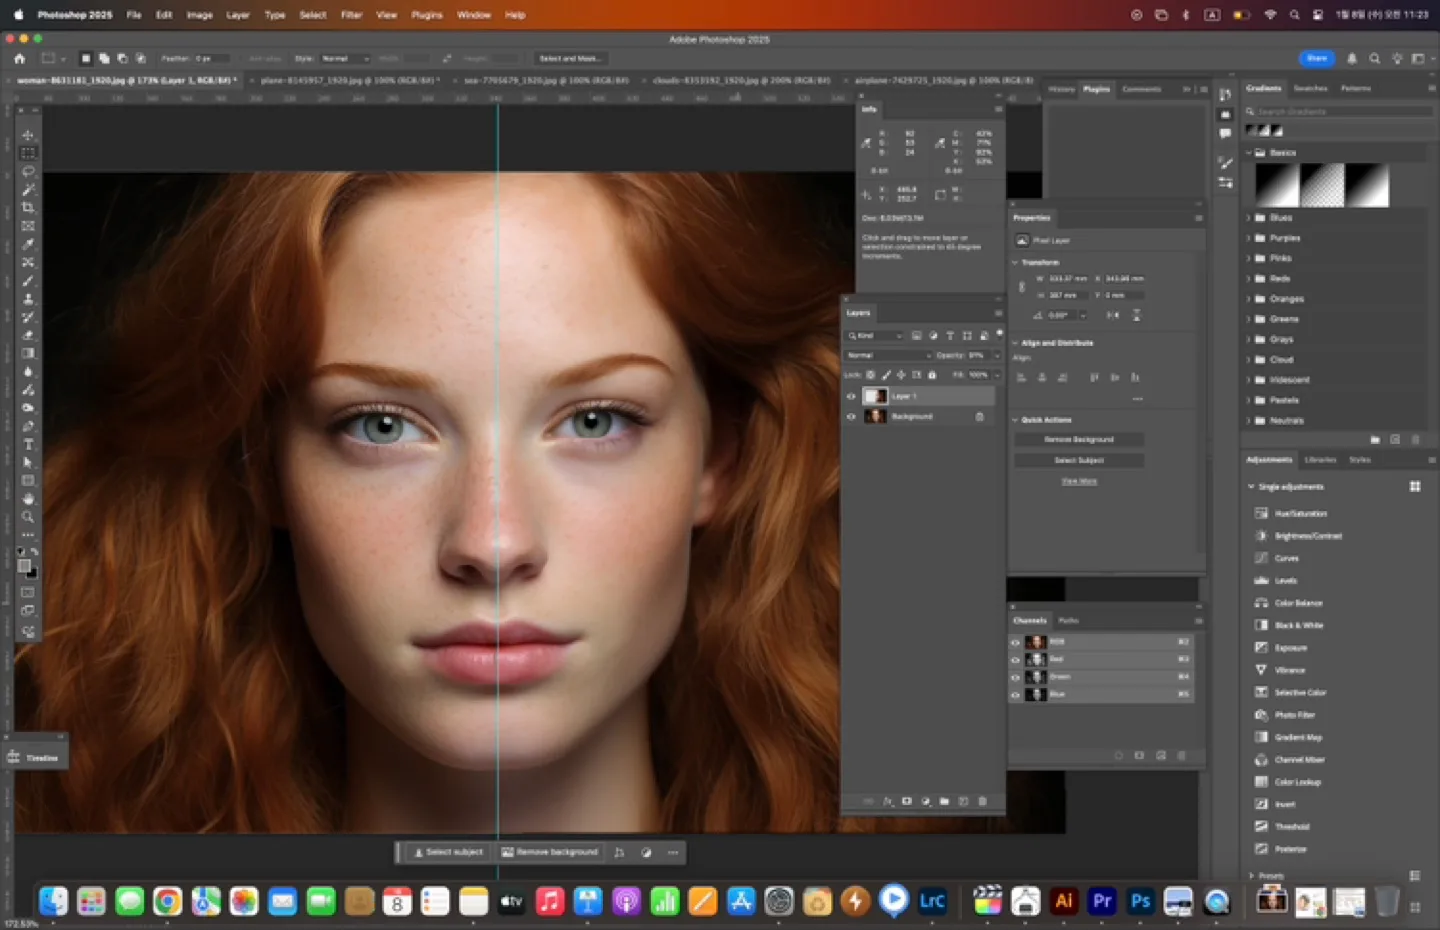Select the Zoom tool

tap(28, 517)
